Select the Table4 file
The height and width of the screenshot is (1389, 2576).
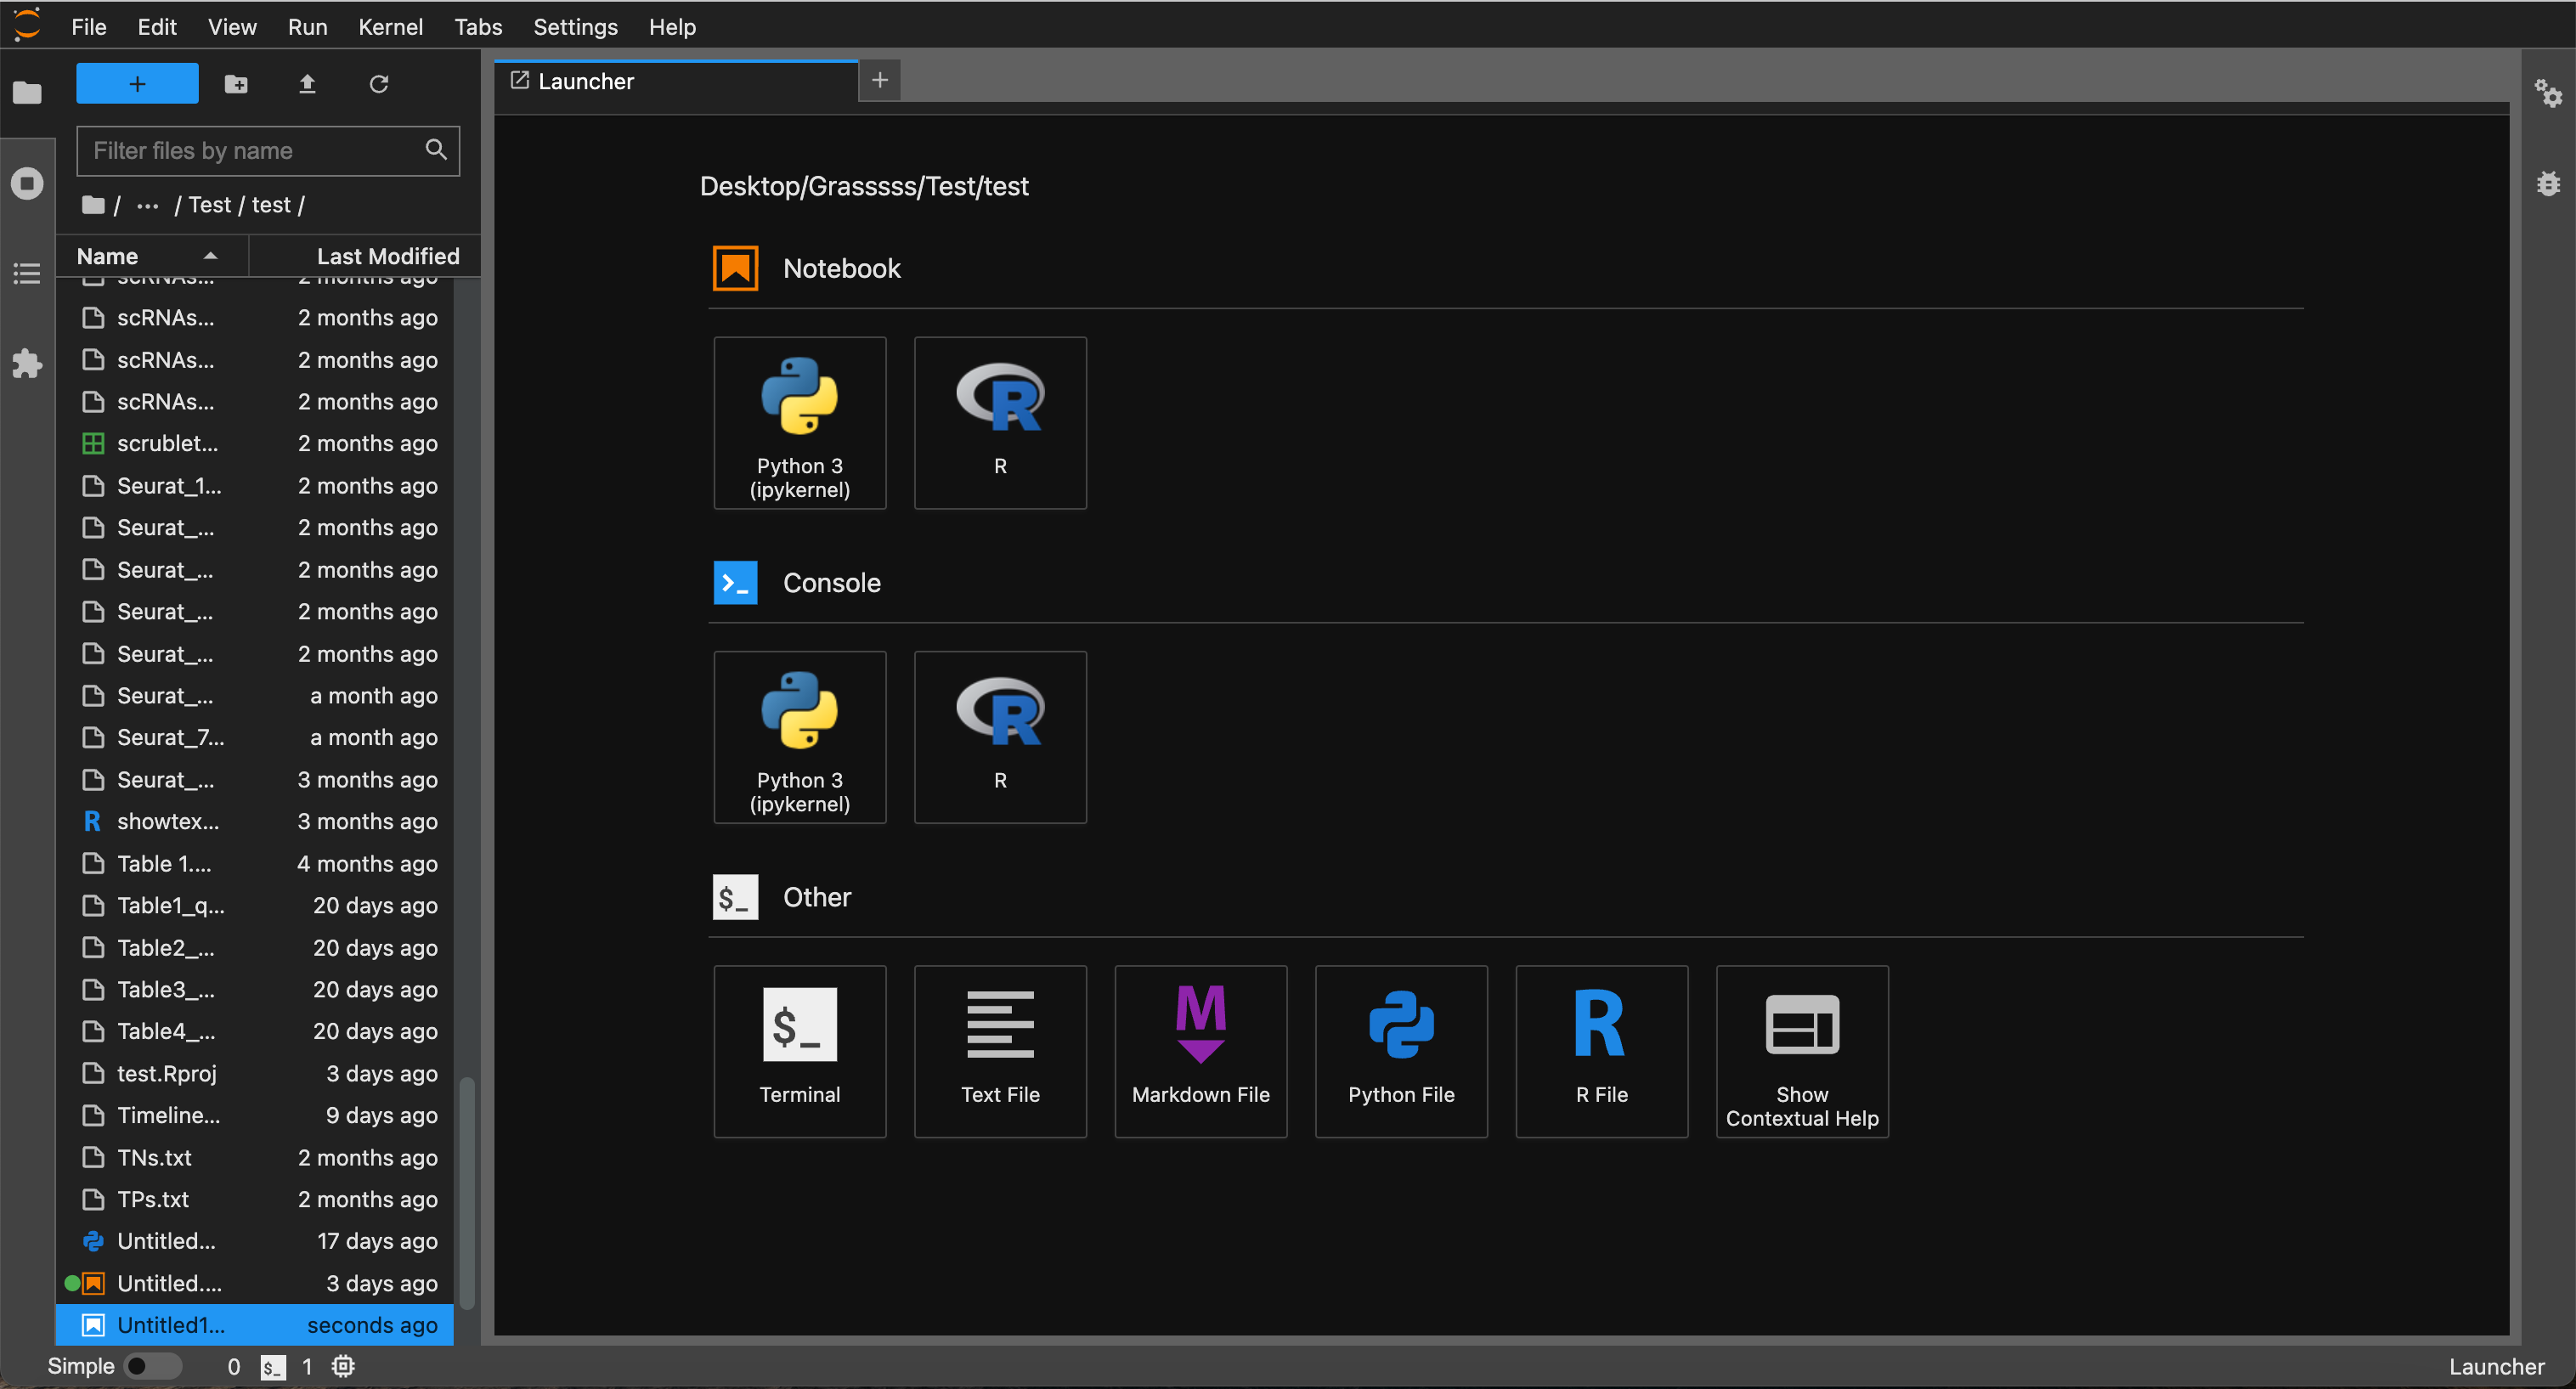[255, 1031]
